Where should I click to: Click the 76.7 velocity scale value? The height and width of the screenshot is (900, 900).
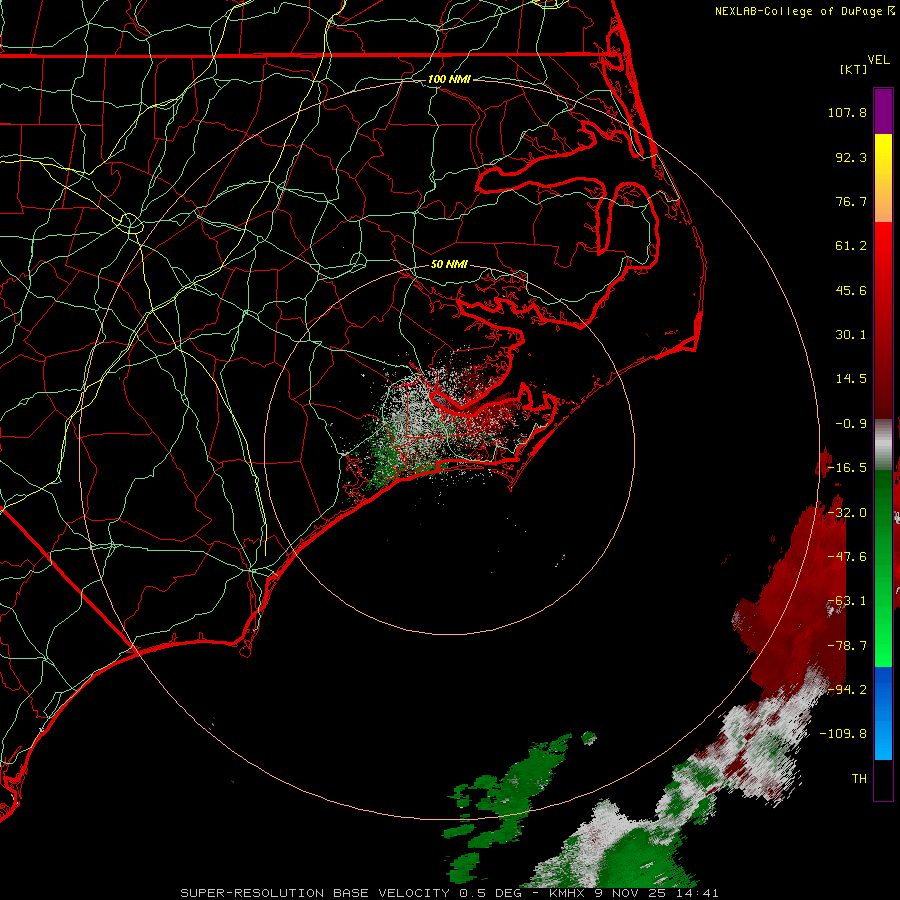(851, 201)
